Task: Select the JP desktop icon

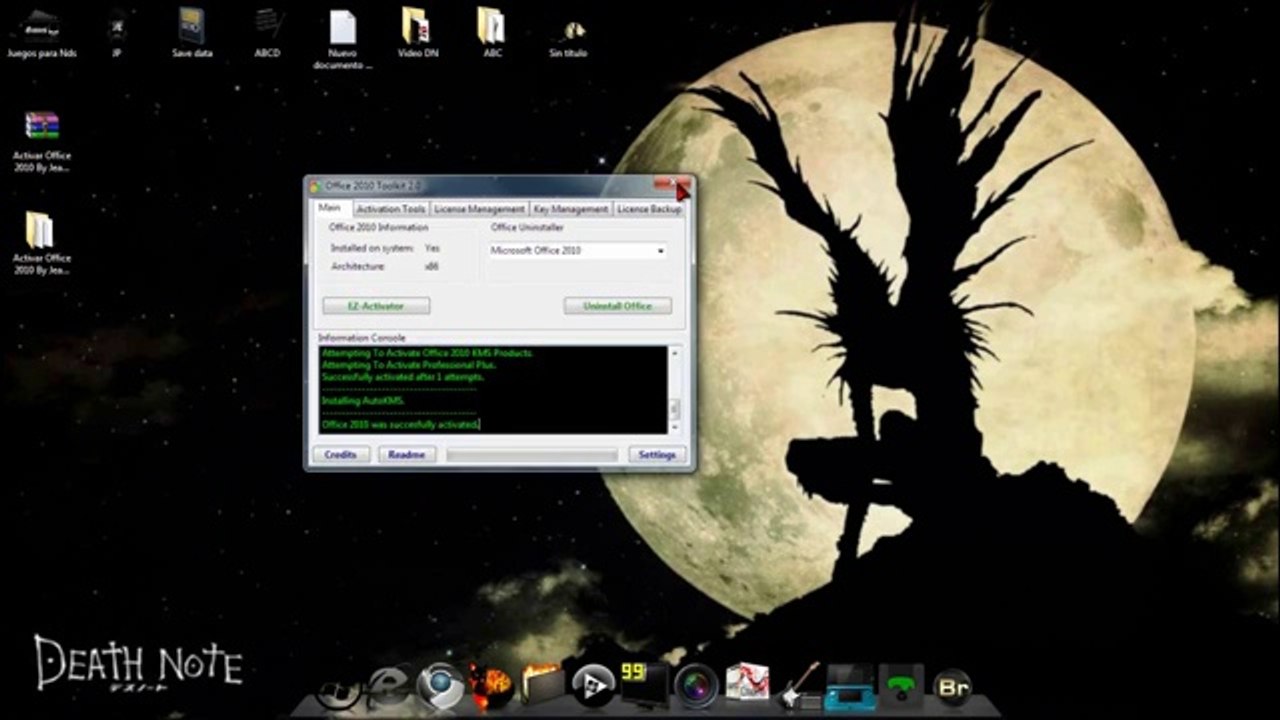Action: pos(117,33)
